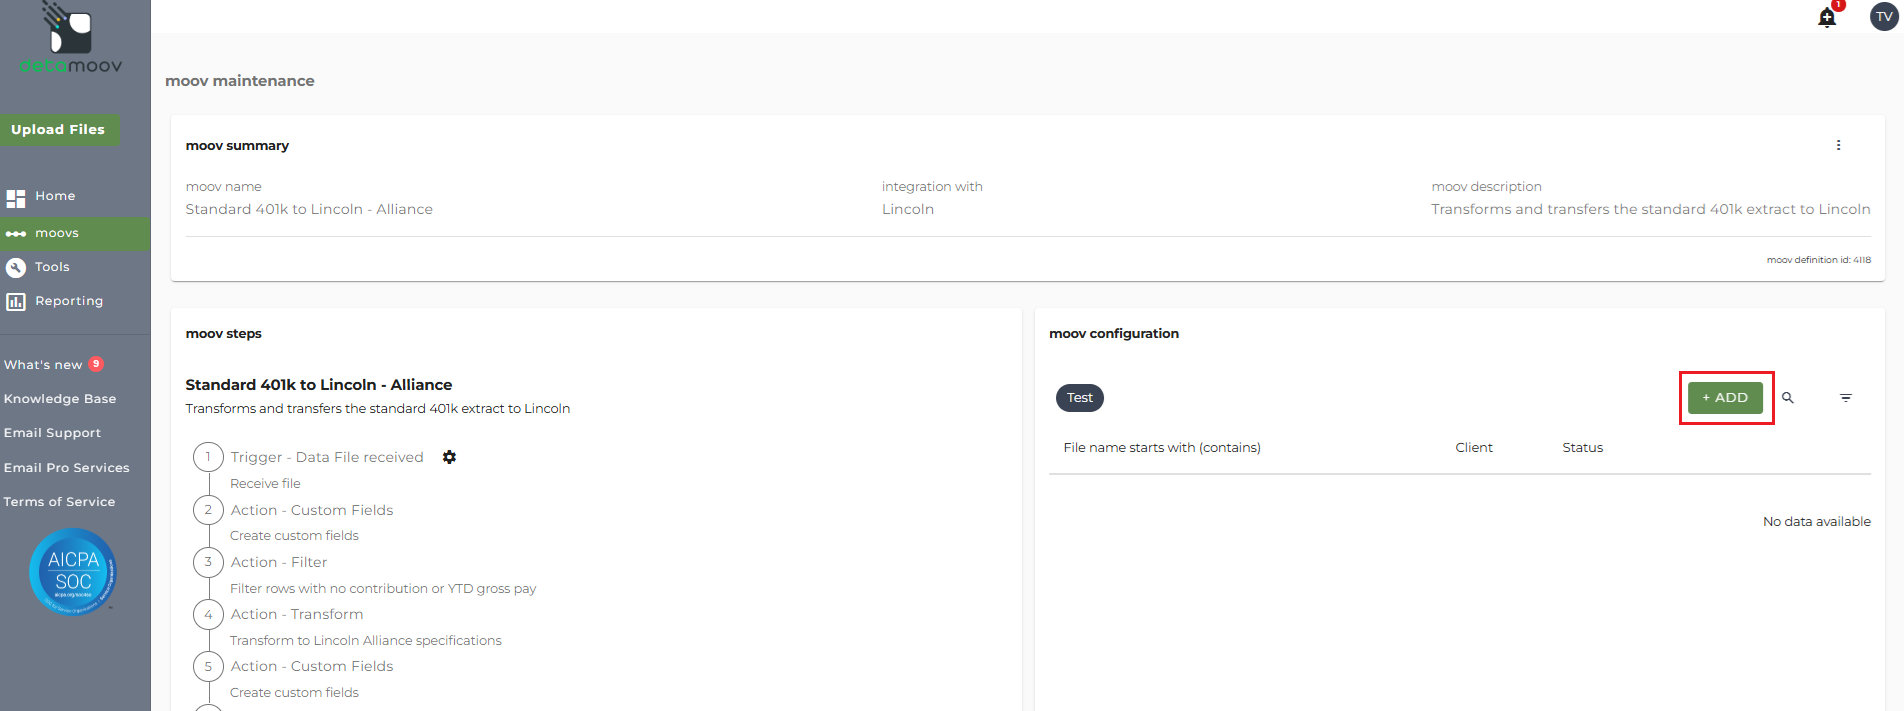Click the + ADD configuration button
This screenshot has height=711, width=1904.
point(1725,398)
